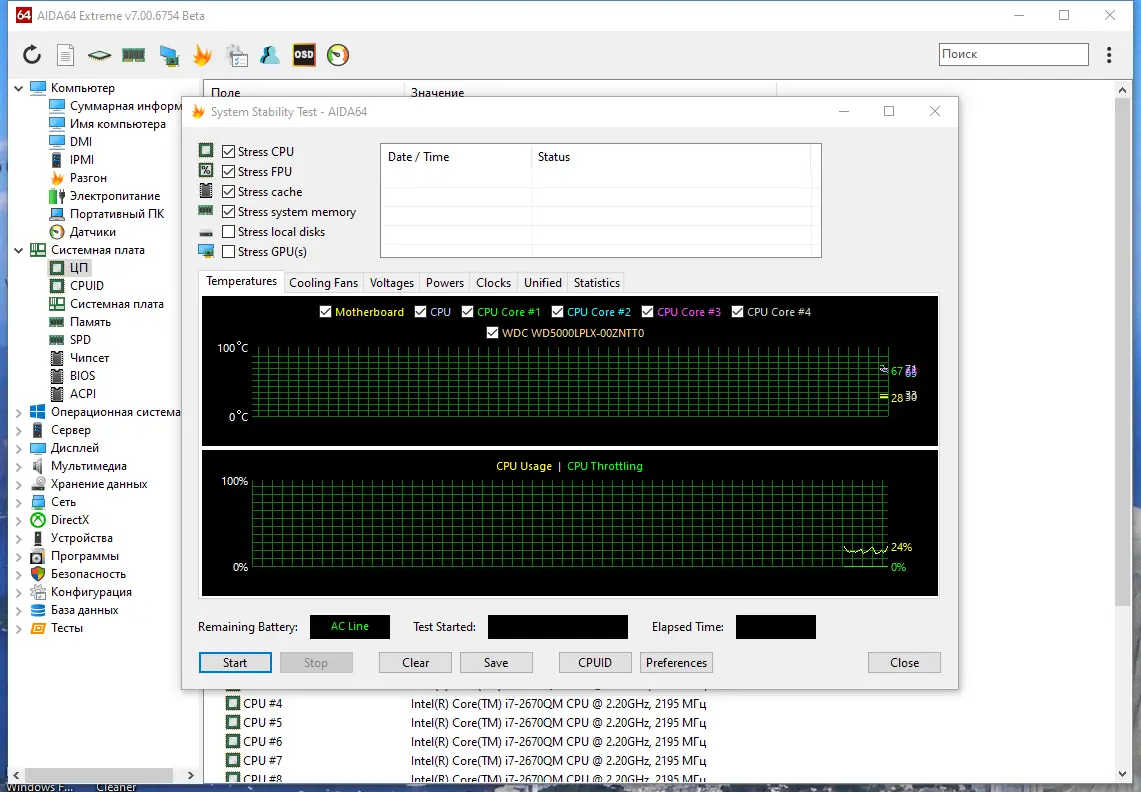Viewport: 1141px width, 792px height.
Task: Click the Save button
Action: [496, 662]
